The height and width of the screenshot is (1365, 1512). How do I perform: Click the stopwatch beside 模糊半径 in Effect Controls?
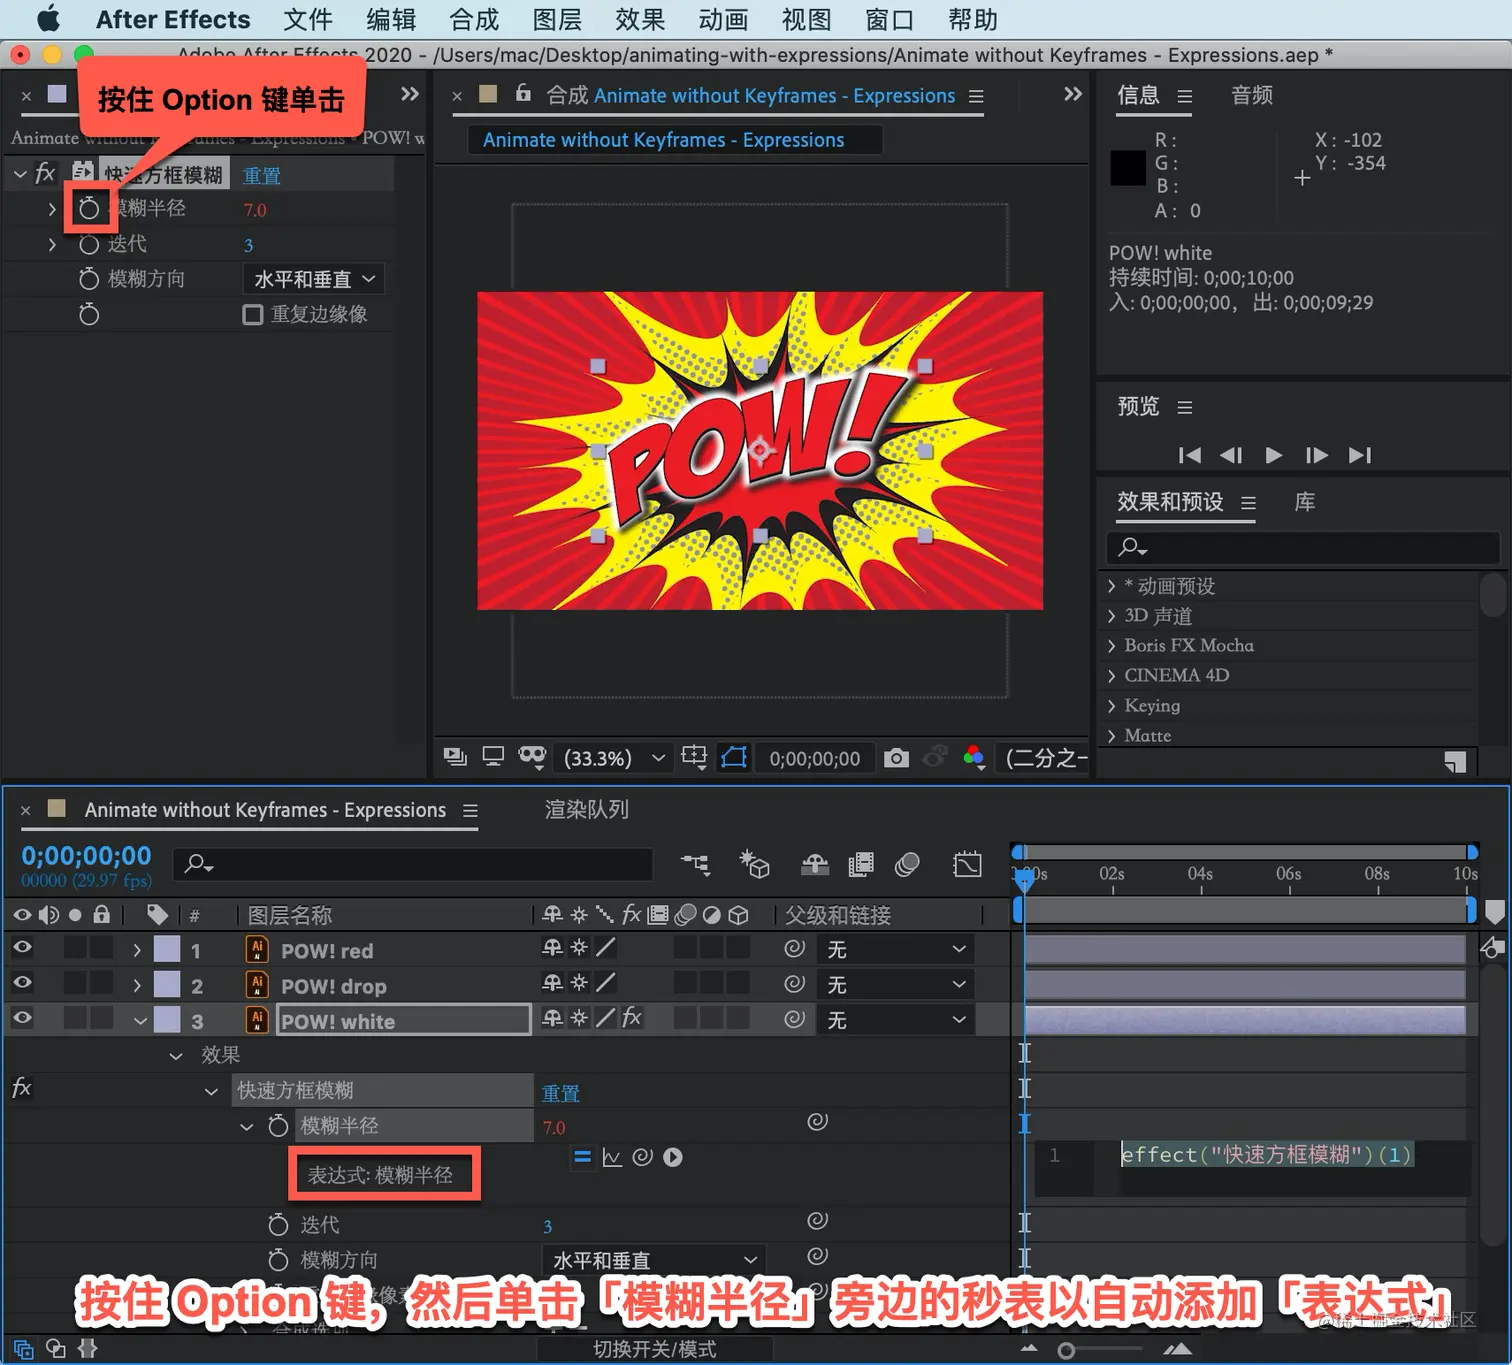(89, 208)
